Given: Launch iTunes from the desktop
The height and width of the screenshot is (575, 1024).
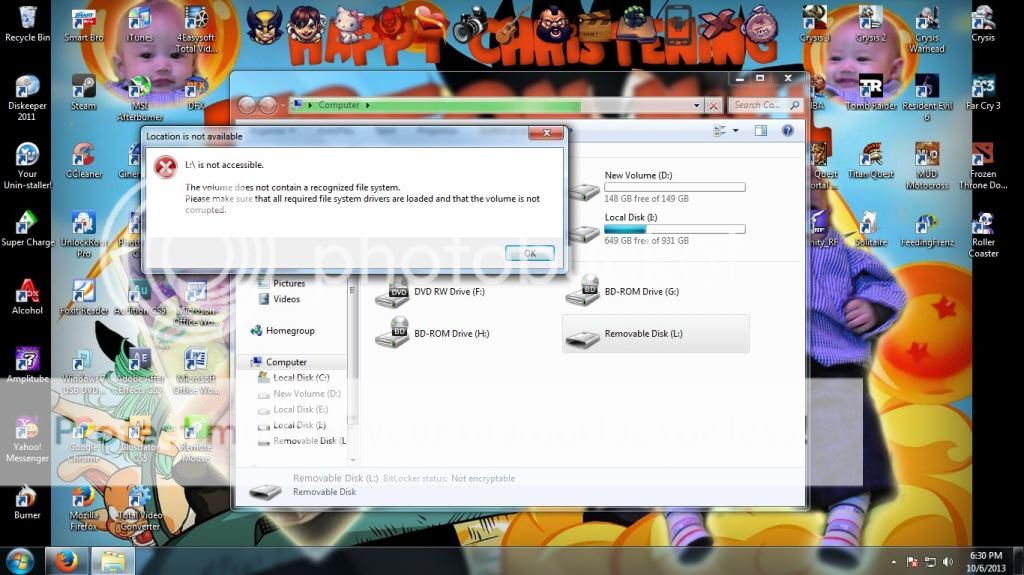Looking at the screenshot, I should pos(140,24).
